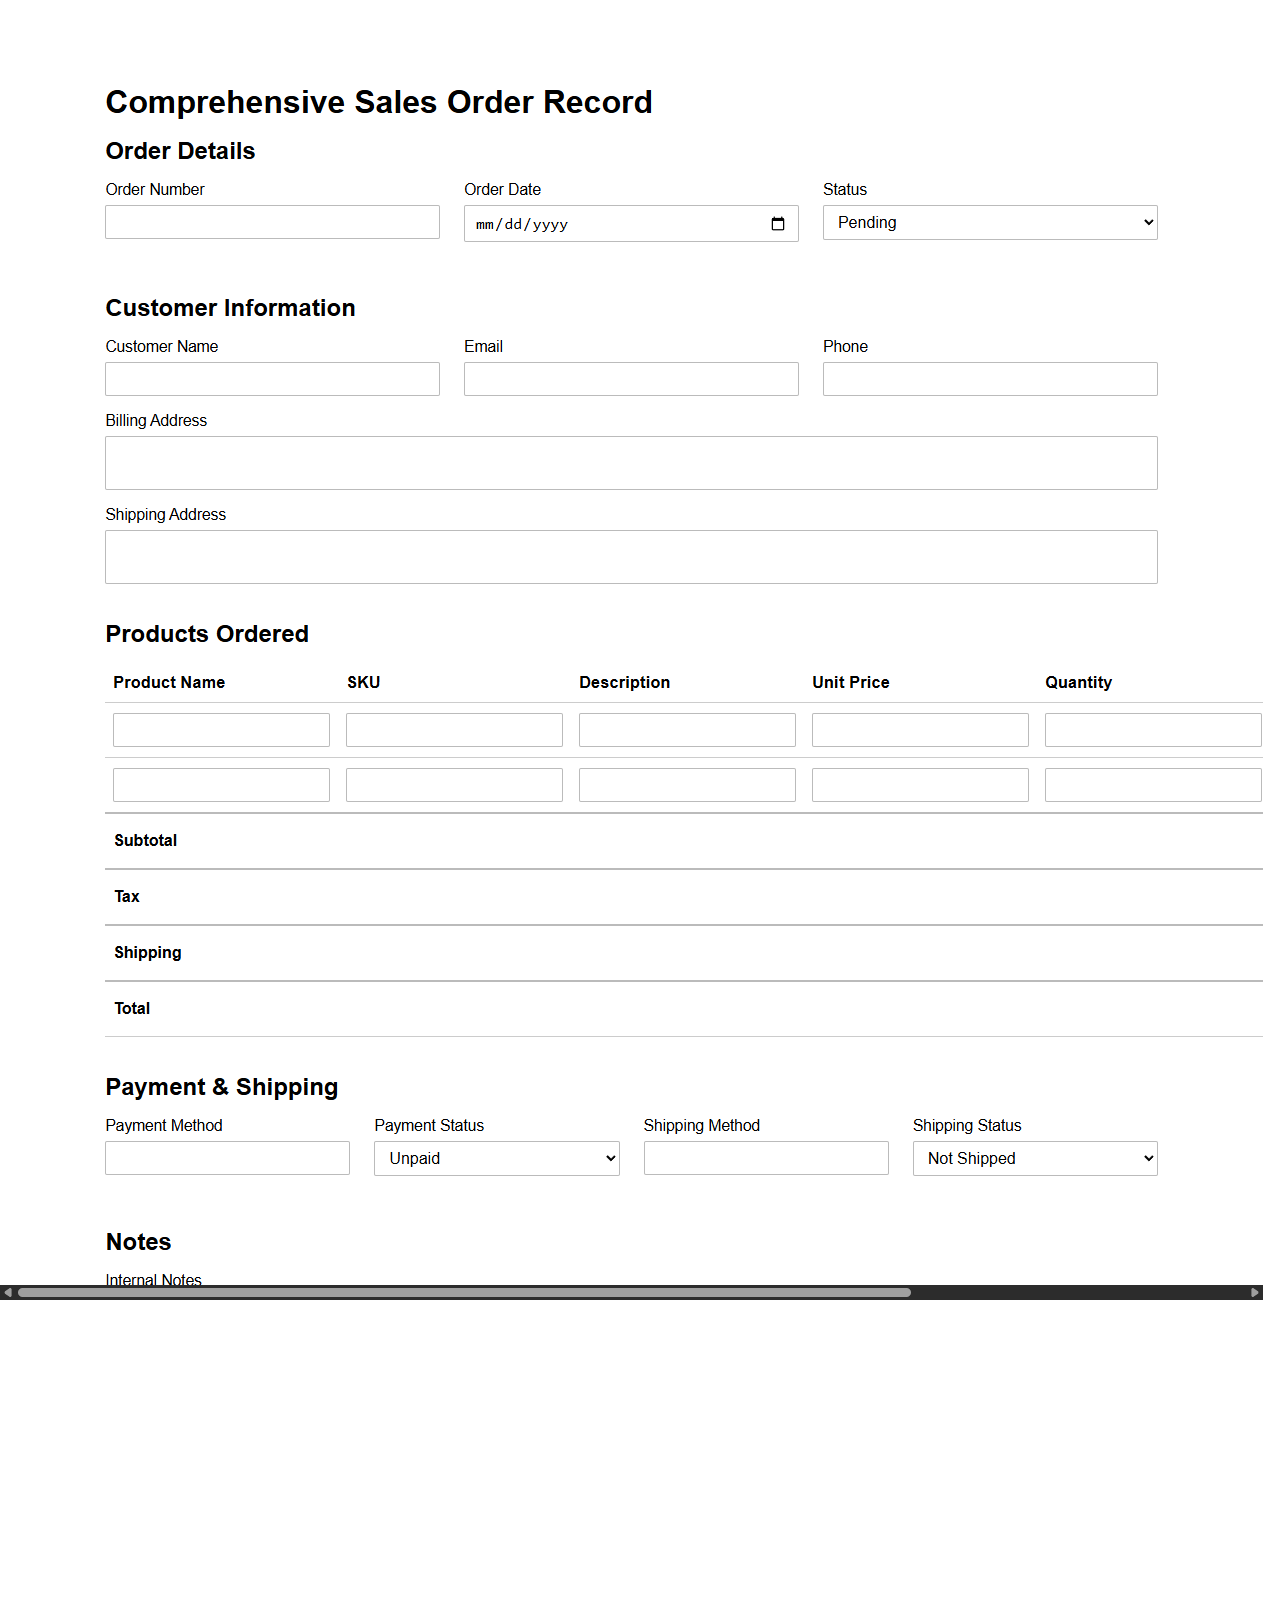The width and height of the screenshot is (1263, 1602).
Task: Open the Status dropdown showing Pending
Action: pos(990,222)
